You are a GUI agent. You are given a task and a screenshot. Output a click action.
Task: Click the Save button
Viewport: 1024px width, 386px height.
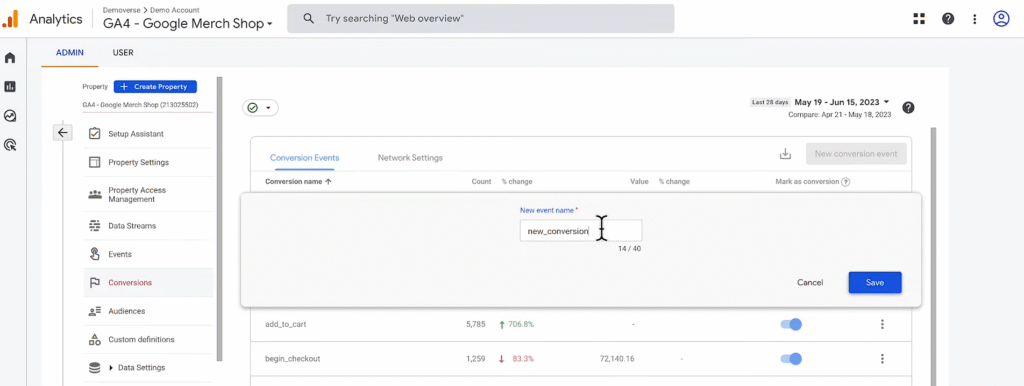[875, 283]
